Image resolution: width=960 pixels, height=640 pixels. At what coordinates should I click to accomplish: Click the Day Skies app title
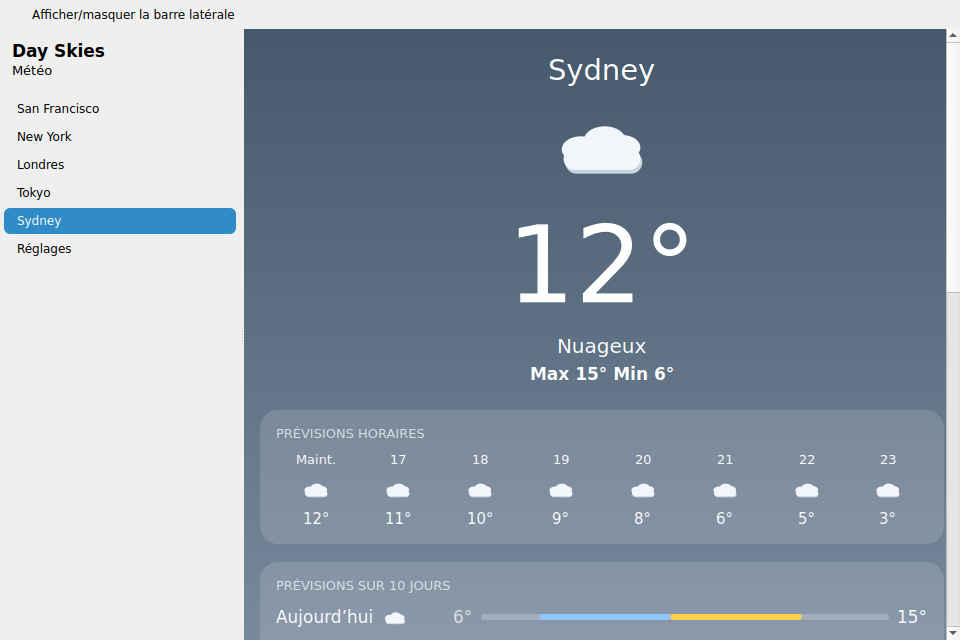58,50
